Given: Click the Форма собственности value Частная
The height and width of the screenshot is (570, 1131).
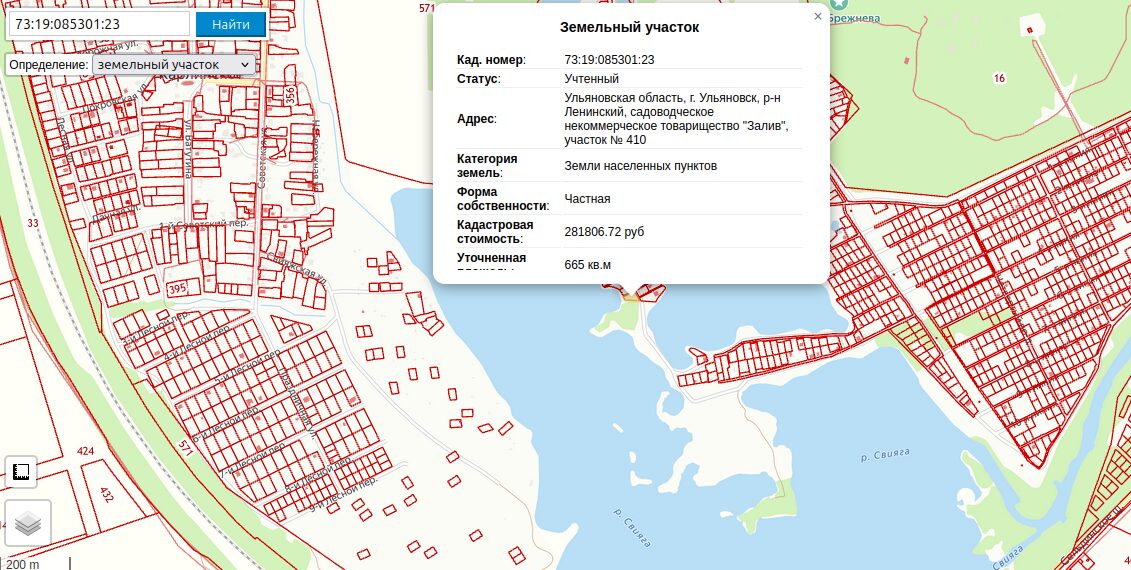Looking at the screenshot, I should click(587, 198).
